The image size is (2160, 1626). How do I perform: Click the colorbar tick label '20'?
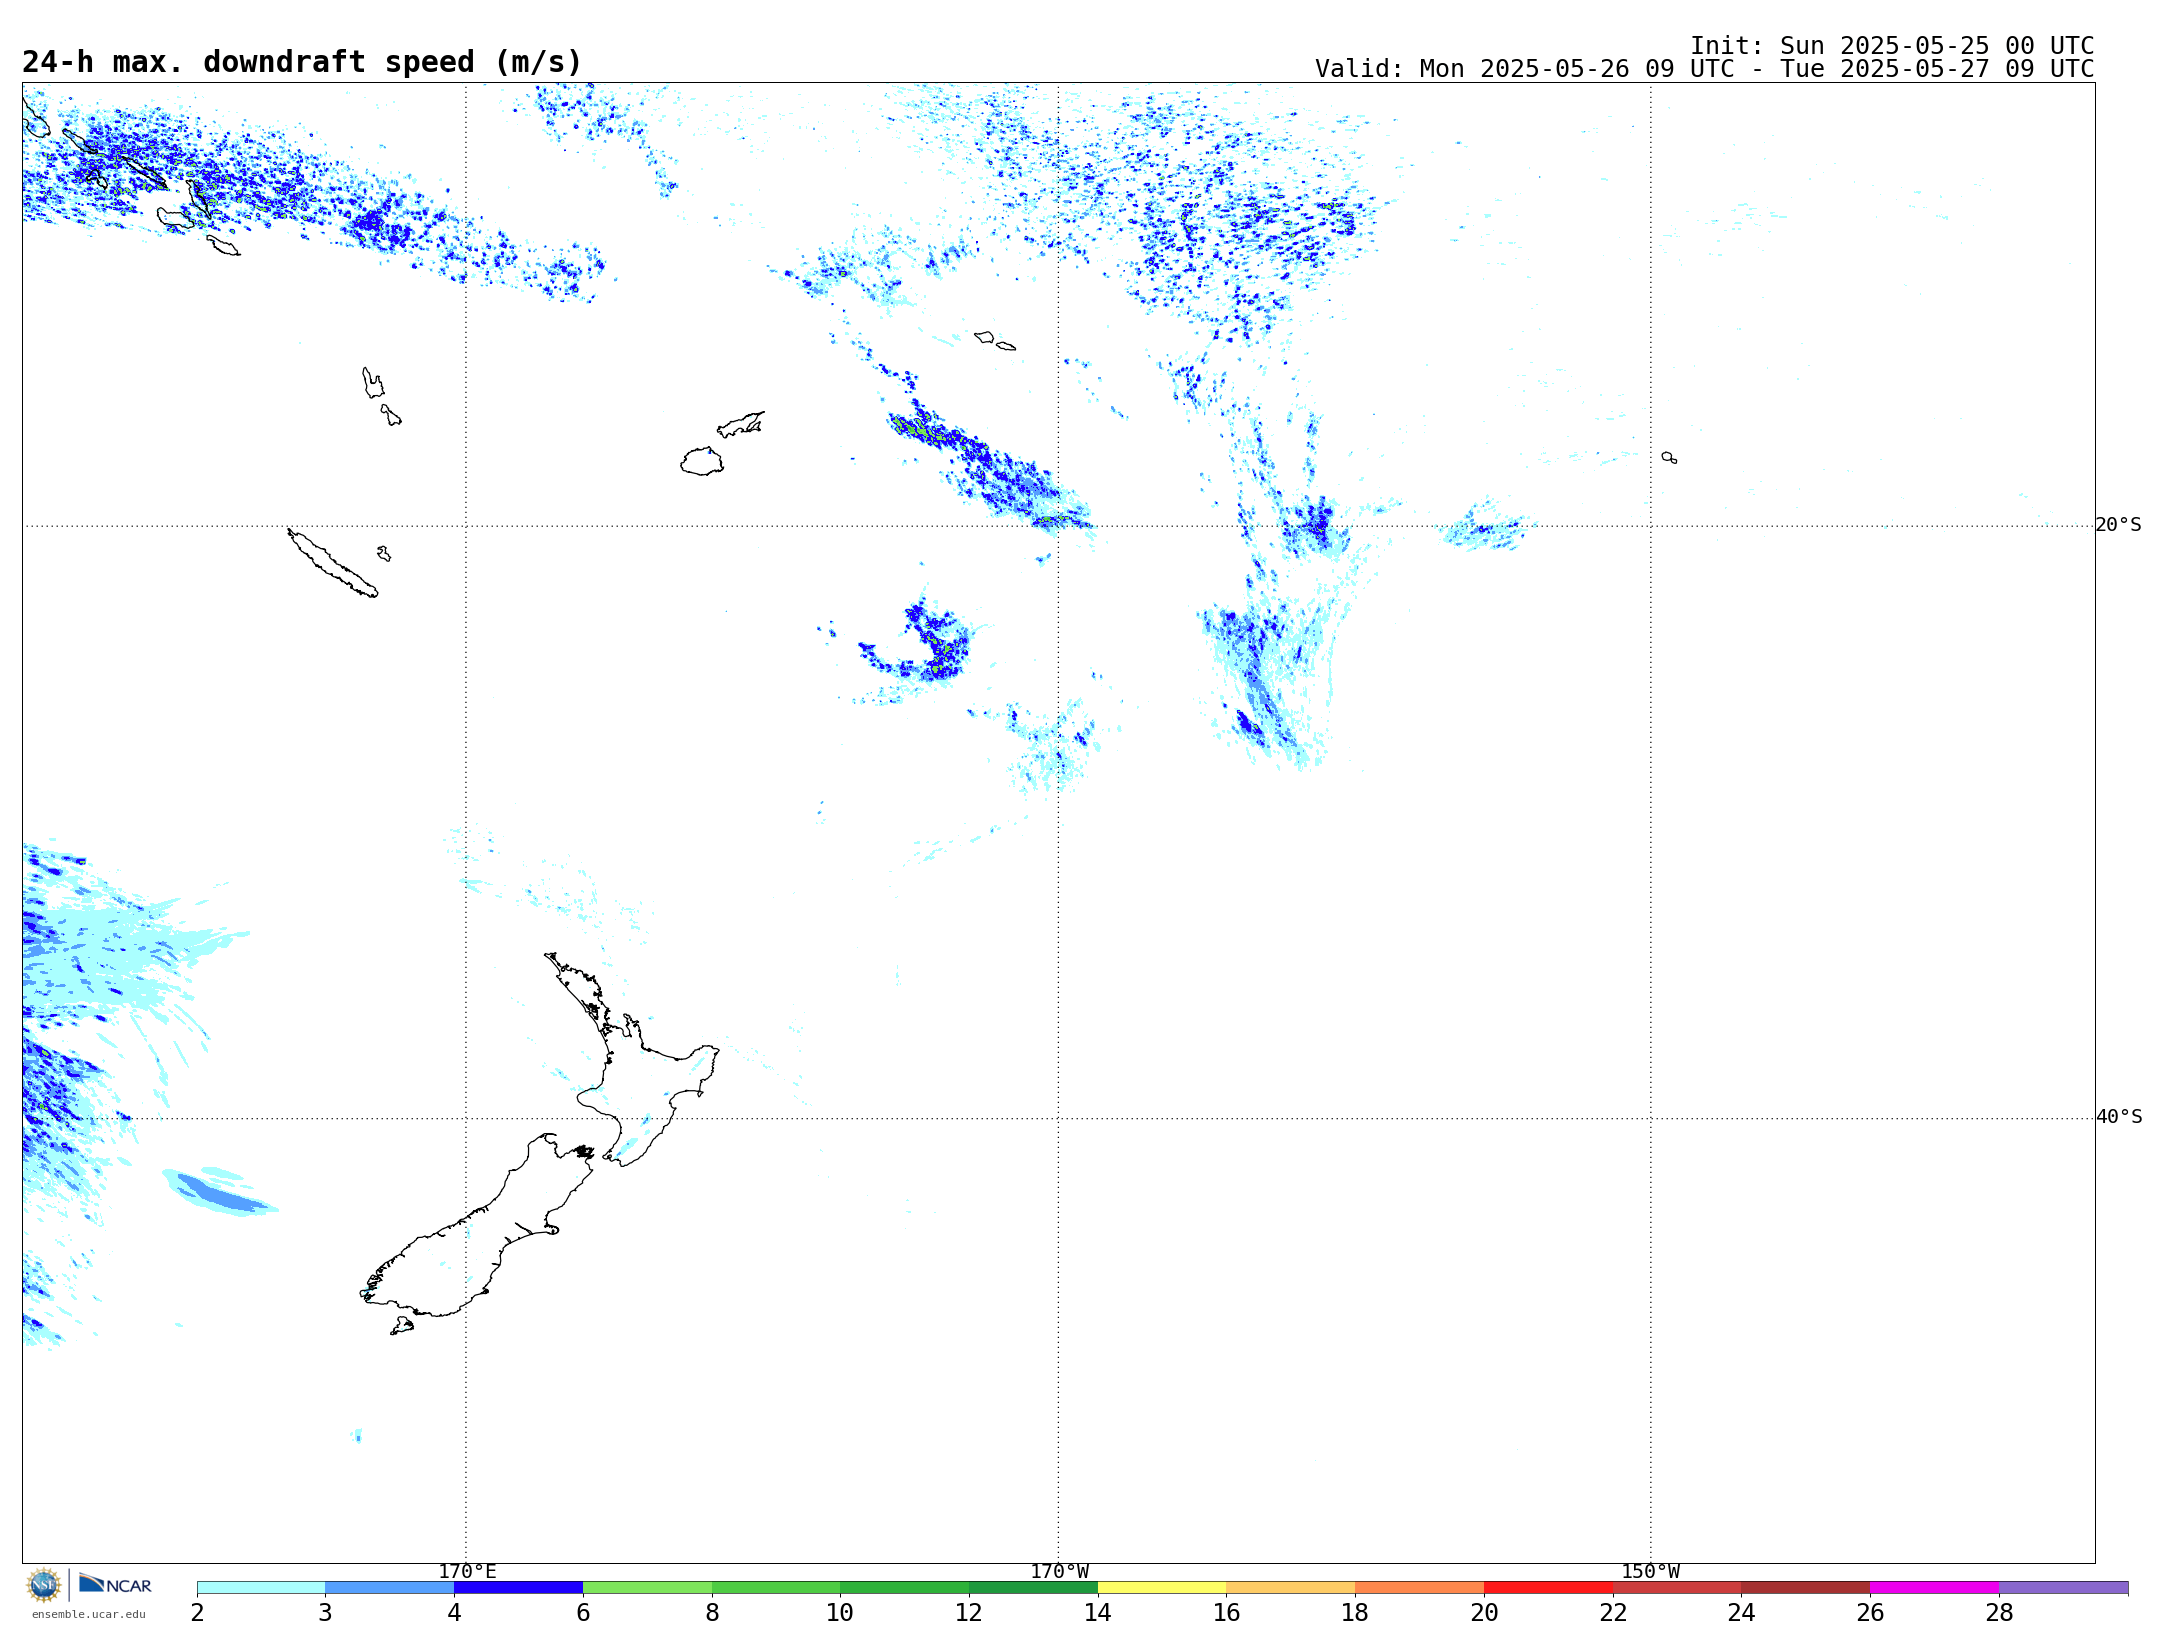pos(1484,1612)
